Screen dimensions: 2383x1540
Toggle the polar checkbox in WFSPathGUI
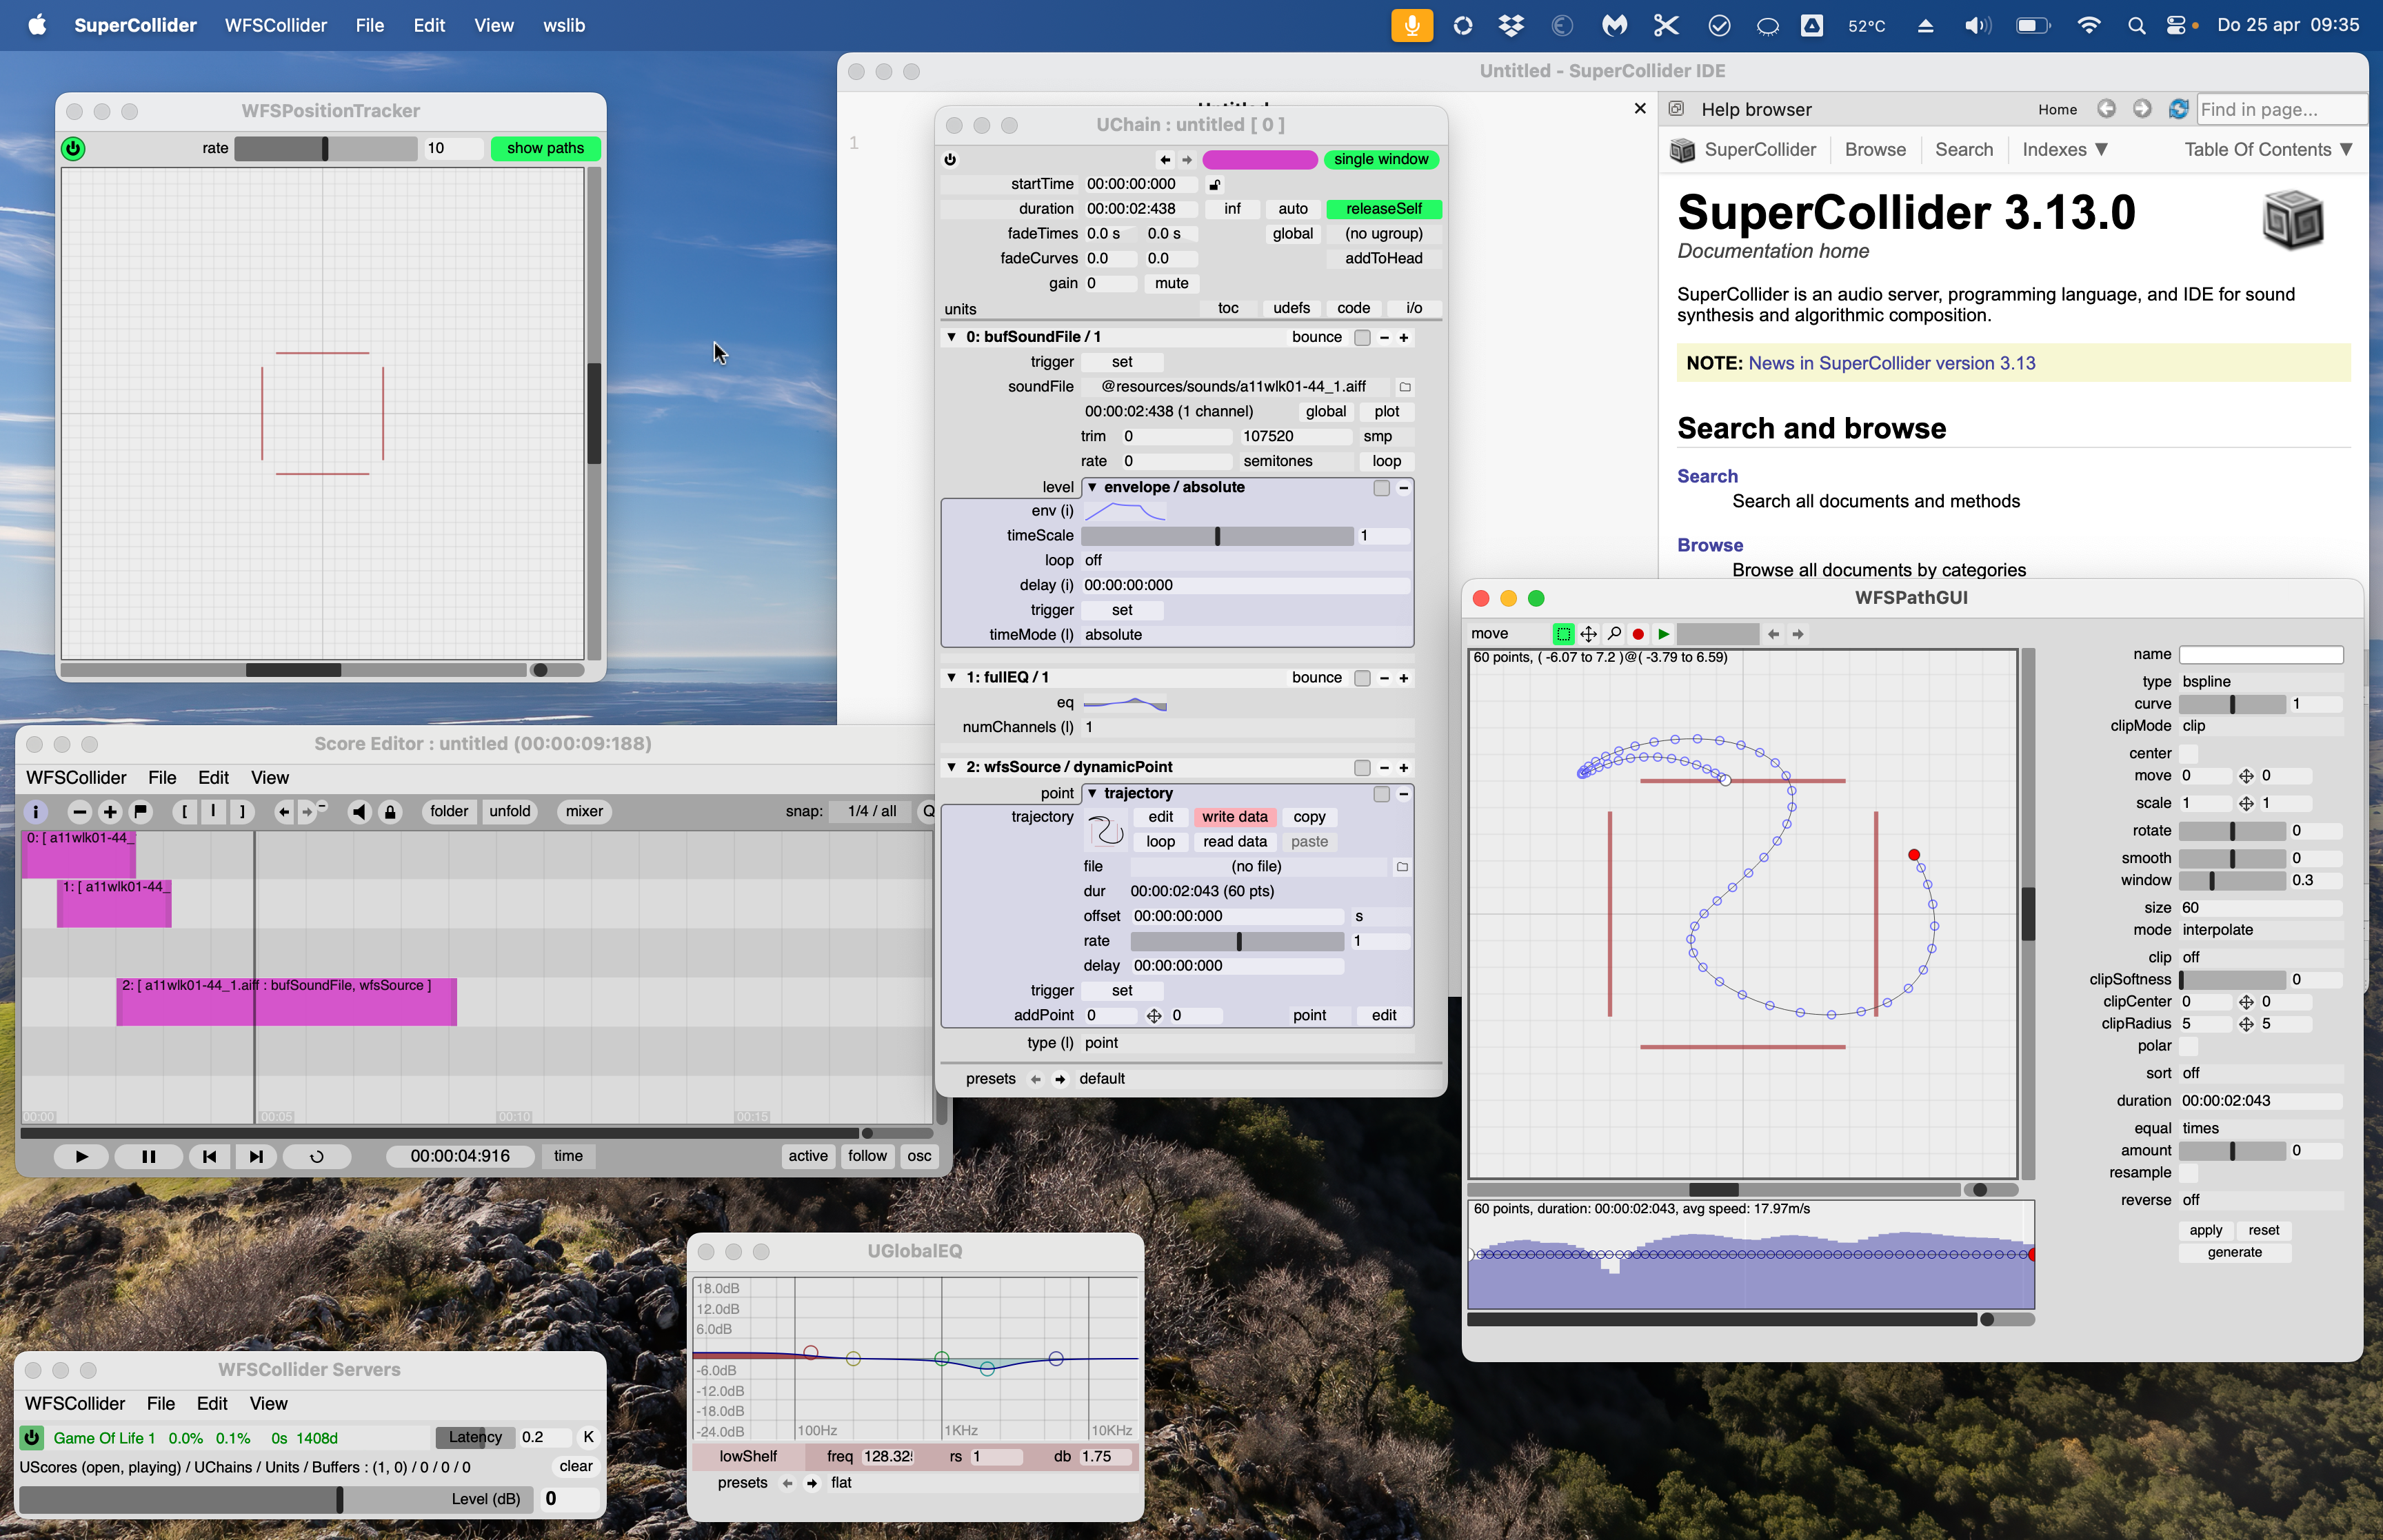coord(2189,1046)
